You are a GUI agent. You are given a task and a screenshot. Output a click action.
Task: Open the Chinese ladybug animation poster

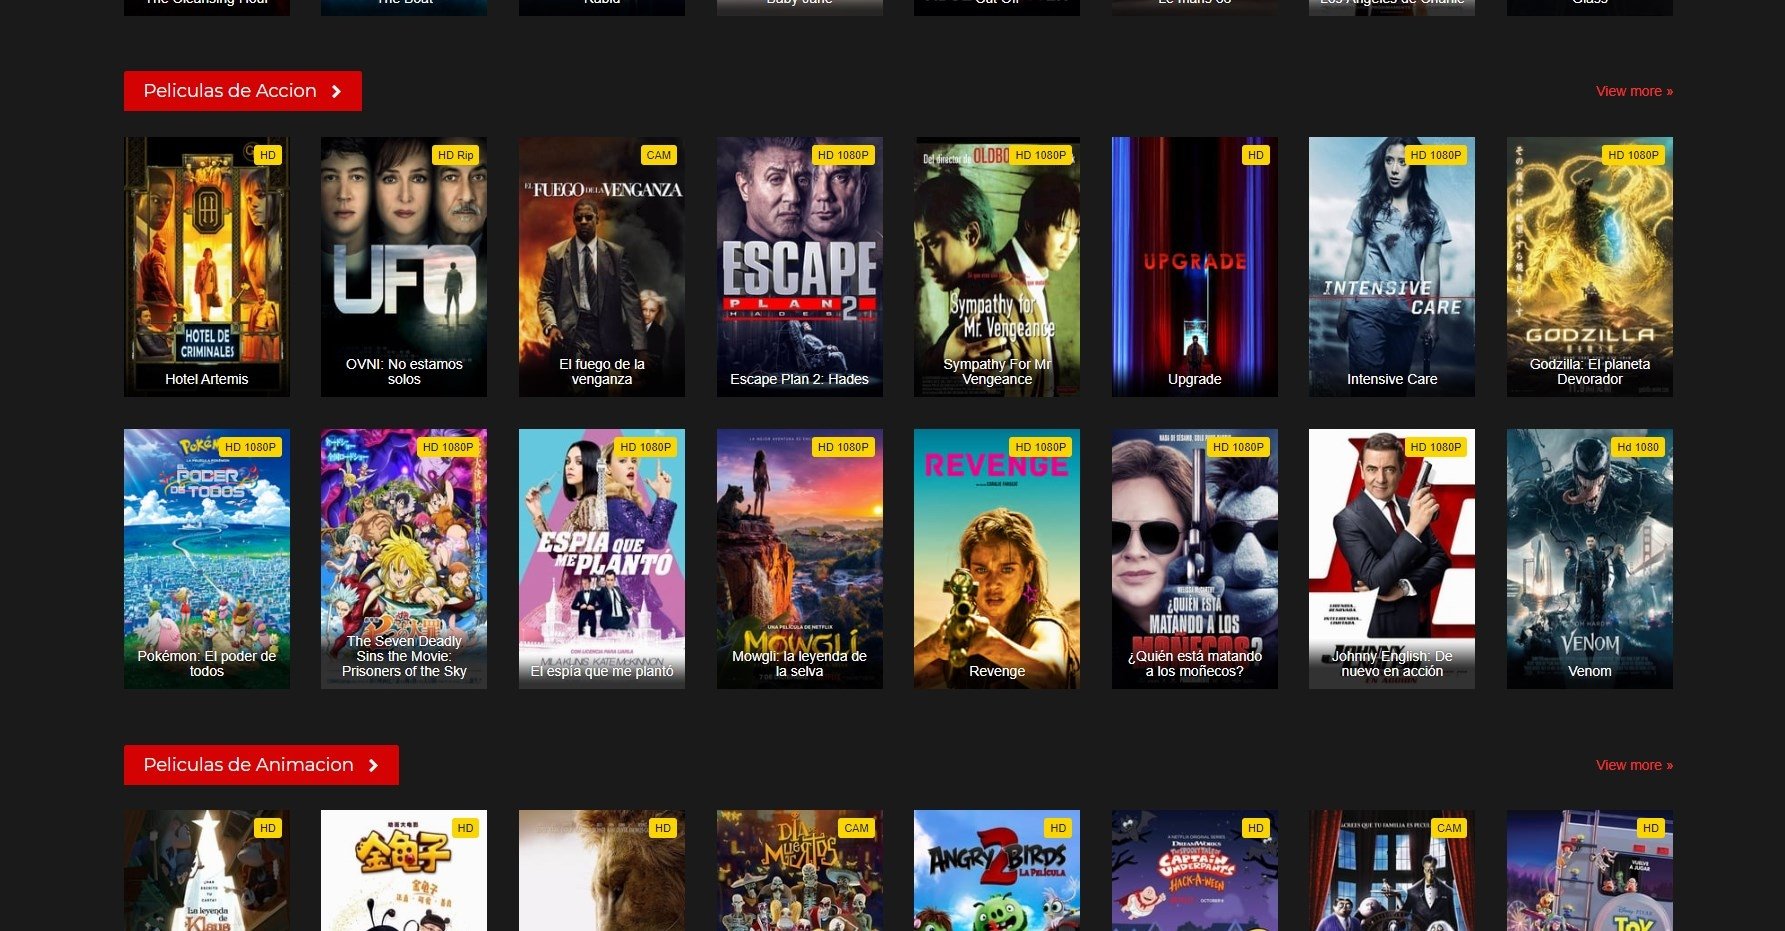(404, 870)
